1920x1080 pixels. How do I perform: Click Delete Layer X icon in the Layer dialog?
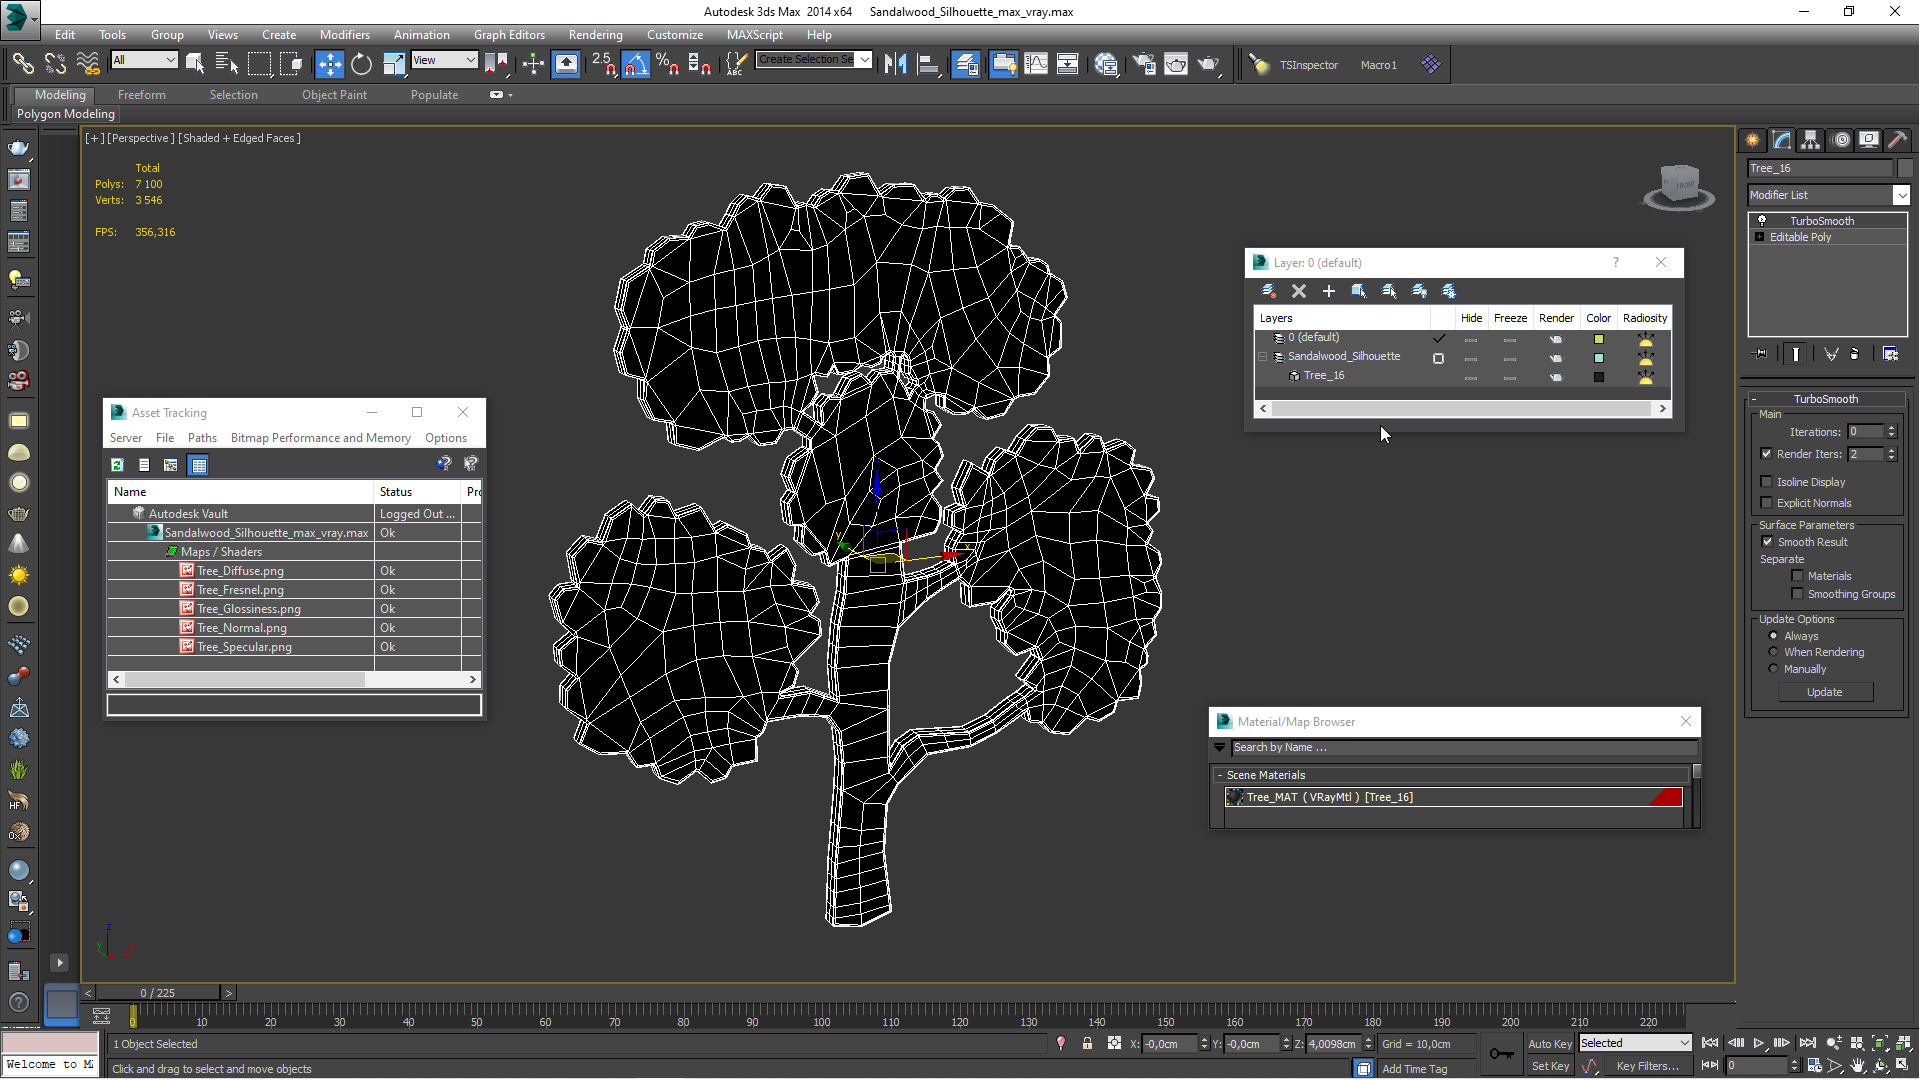tap(1298, 291)
